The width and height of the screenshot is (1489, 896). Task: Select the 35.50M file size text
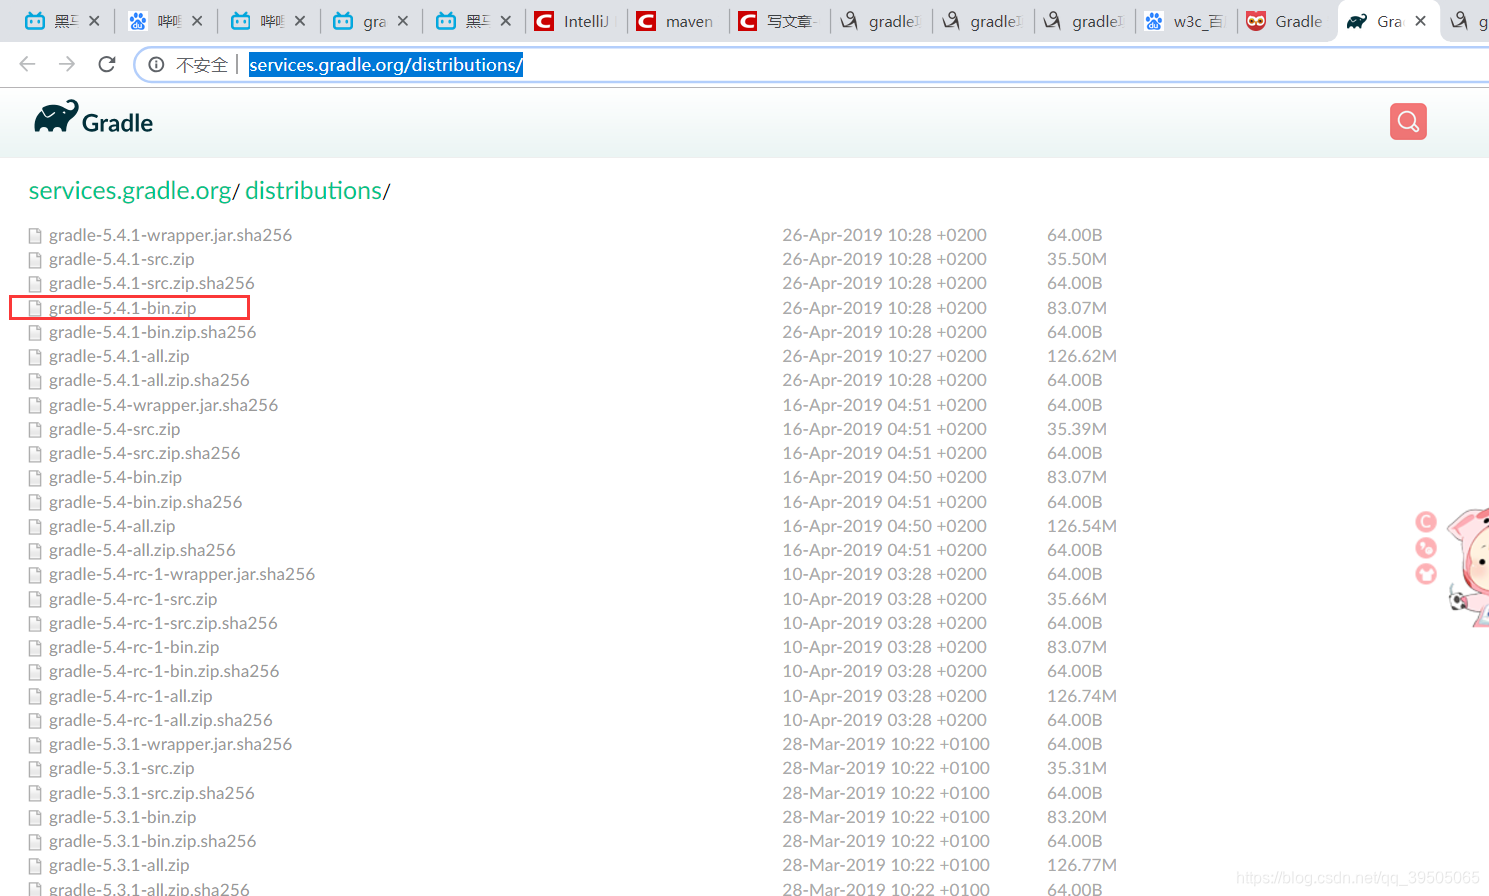[1077, 260]
